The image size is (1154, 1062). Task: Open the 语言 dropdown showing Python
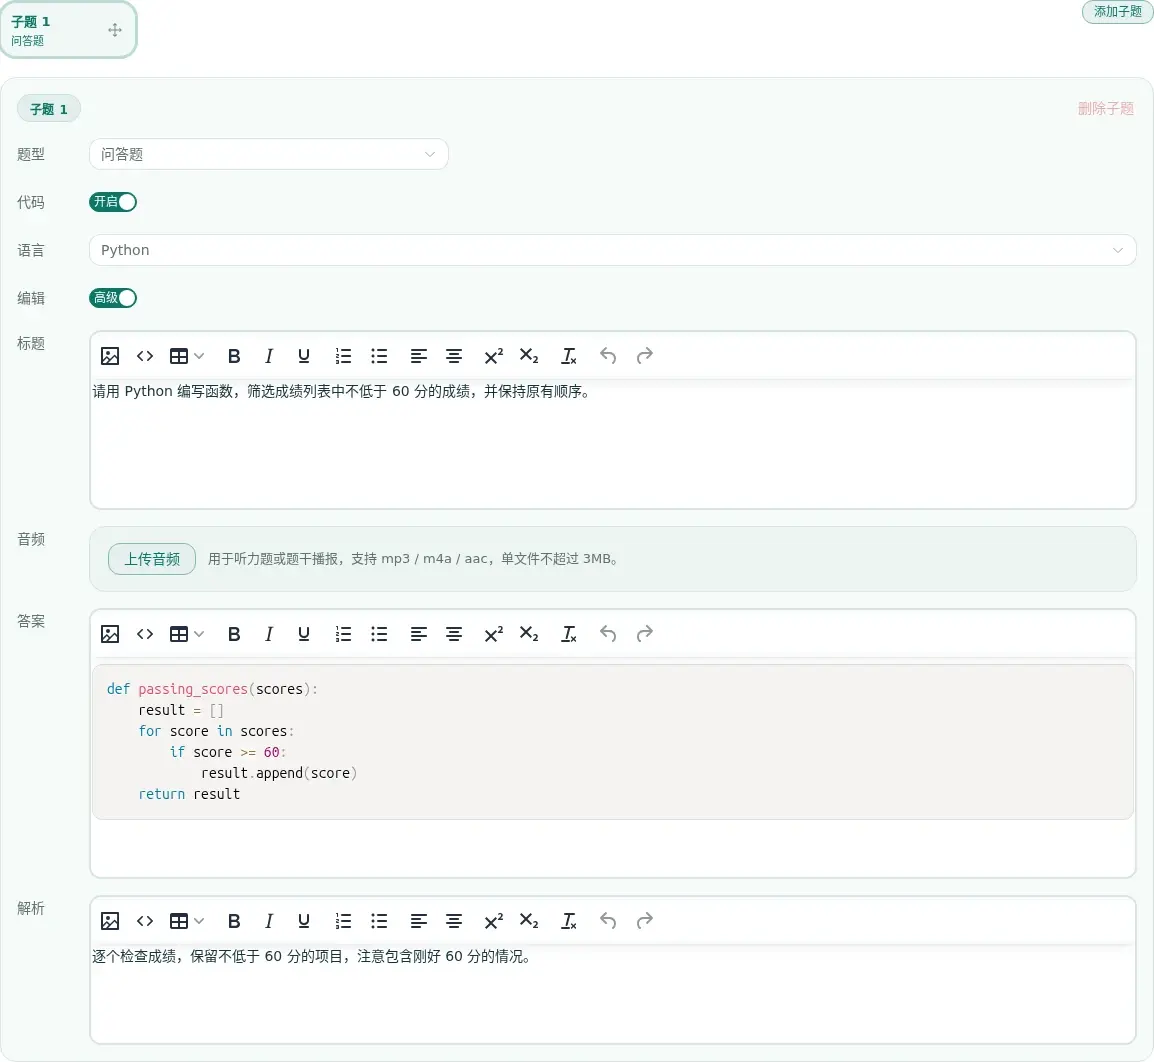coord(612,250)
